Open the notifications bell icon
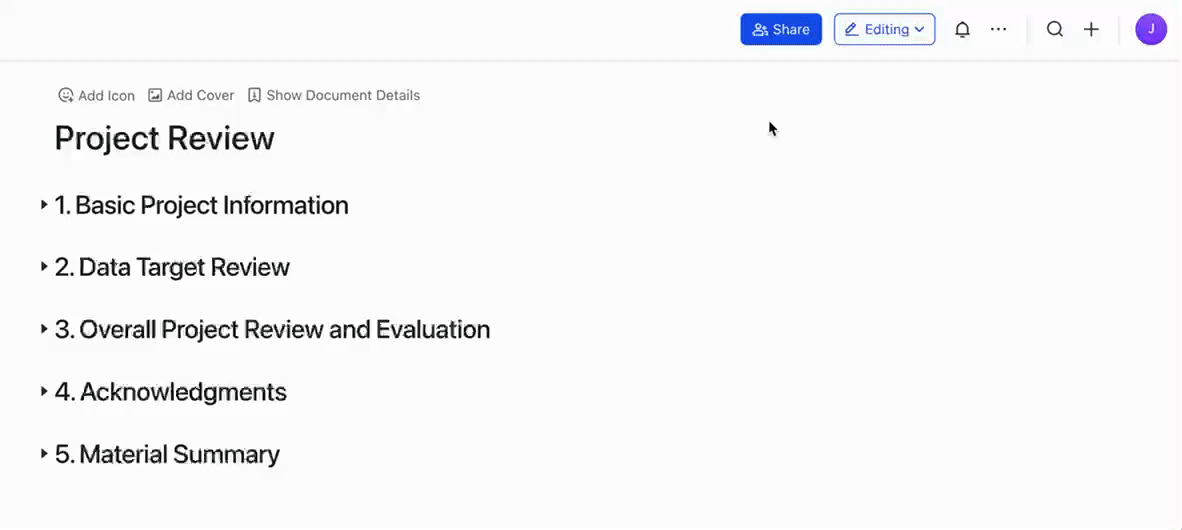This screenshot has width=1182, height=530. coord(962,29)
